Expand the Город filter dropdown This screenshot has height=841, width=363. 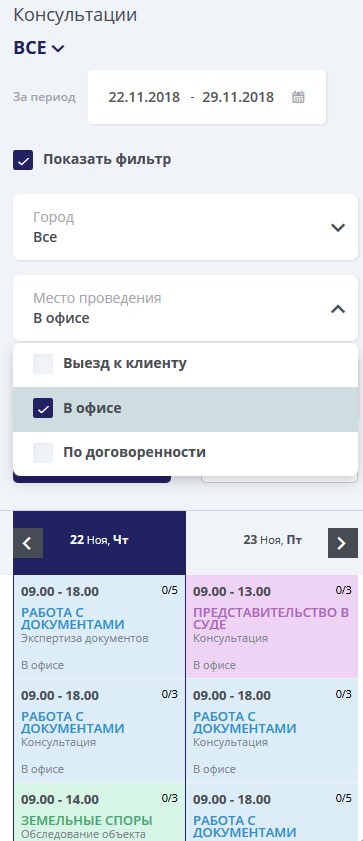point(185,227)
